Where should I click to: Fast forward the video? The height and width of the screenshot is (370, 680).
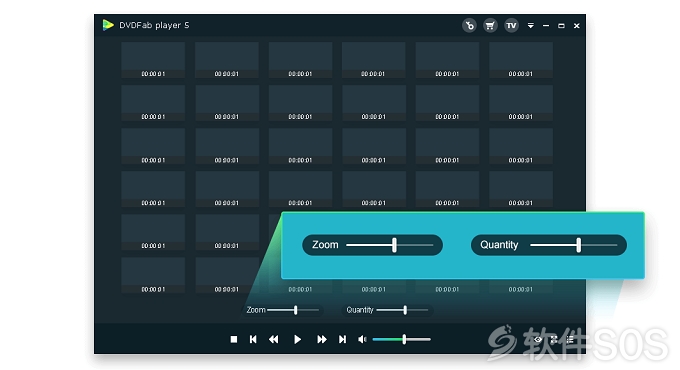[322, 339]
